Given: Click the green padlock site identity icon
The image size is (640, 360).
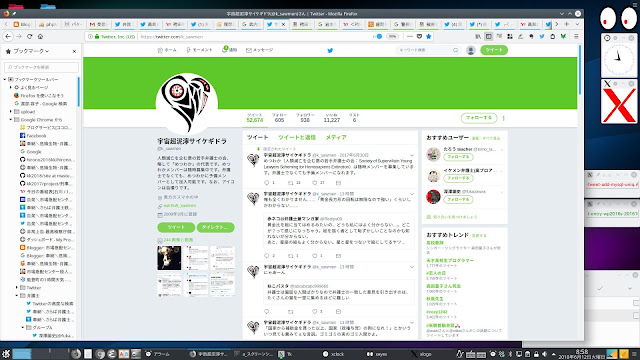Looking at the screenshot, I should [x=97, y=36].
